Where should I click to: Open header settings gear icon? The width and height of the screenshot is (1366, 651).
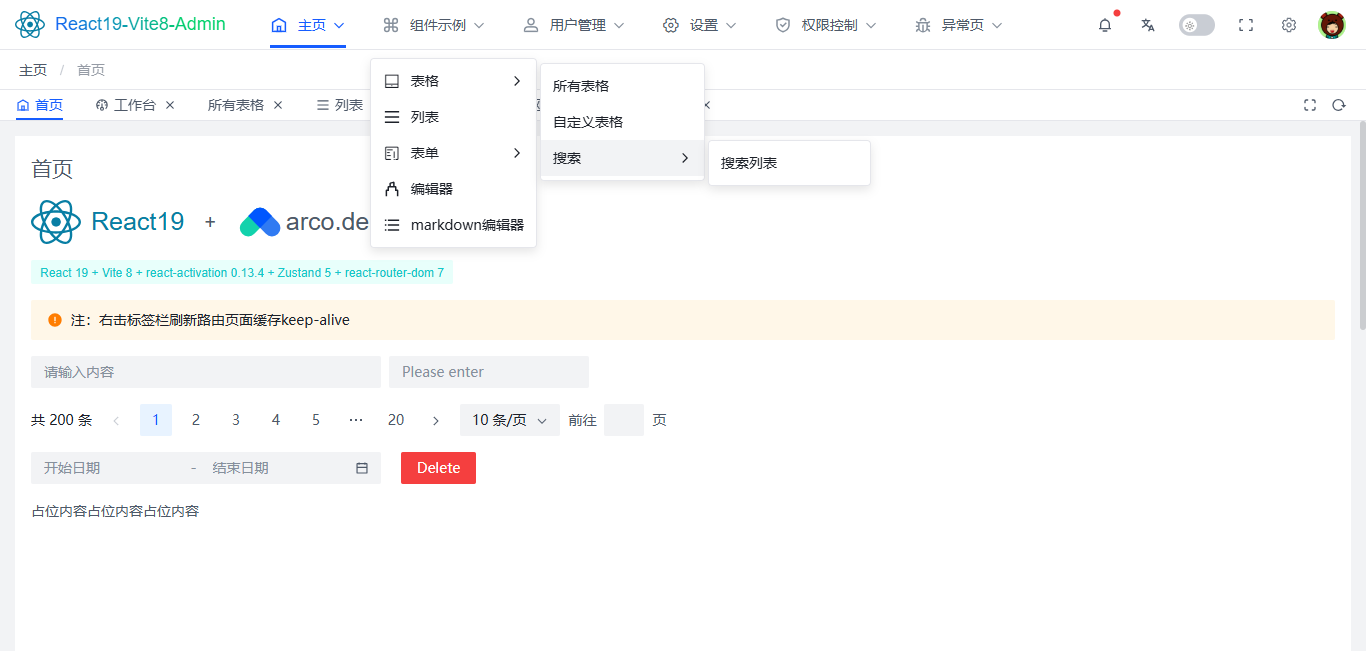pyautogui.click(x=1289, y=25)
